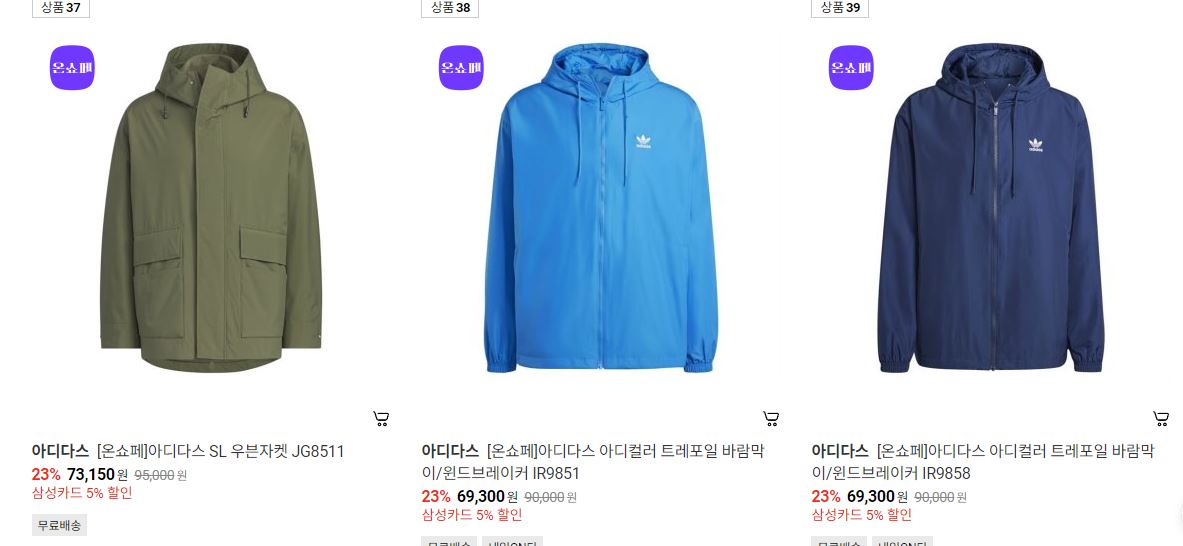Add blue windbreaker IR9851 to cart
Image resolution: width=1183 pixels, height=546 pixels.
771,419
